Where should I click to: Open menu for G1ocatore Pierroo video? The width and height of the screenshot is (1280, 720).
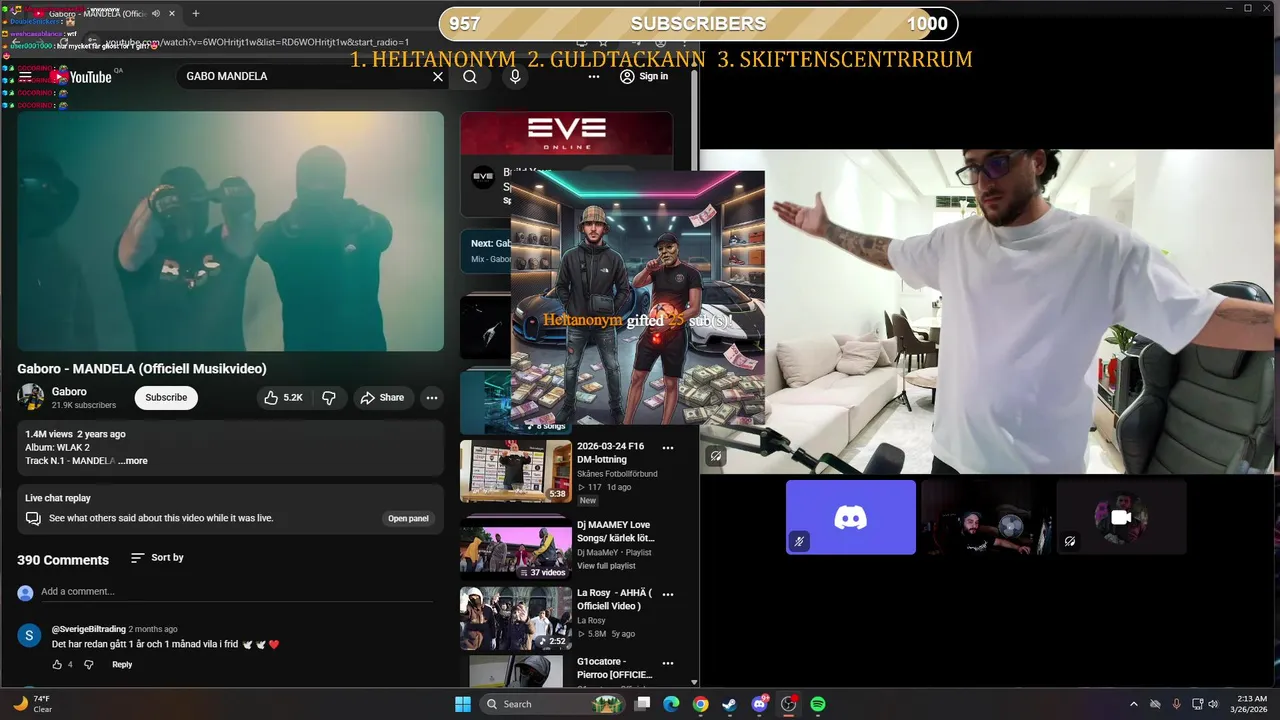tap(668, 662)
